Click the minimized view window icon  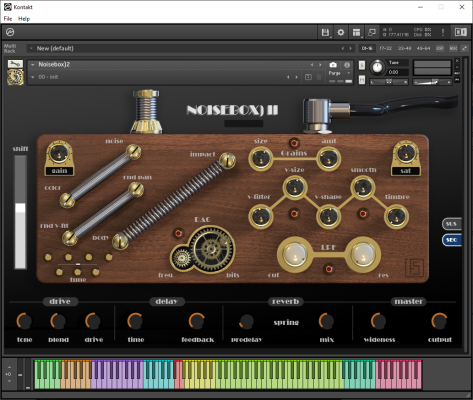pyautogui.click(x=372, y=32)
